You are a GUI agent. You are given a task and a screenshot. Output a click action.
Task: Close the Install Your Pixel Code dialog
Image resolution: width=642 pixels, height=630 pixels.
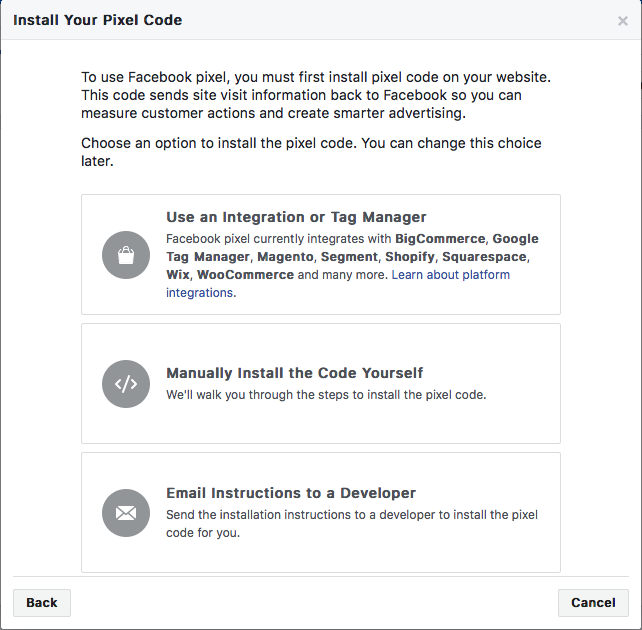[623, 21]
